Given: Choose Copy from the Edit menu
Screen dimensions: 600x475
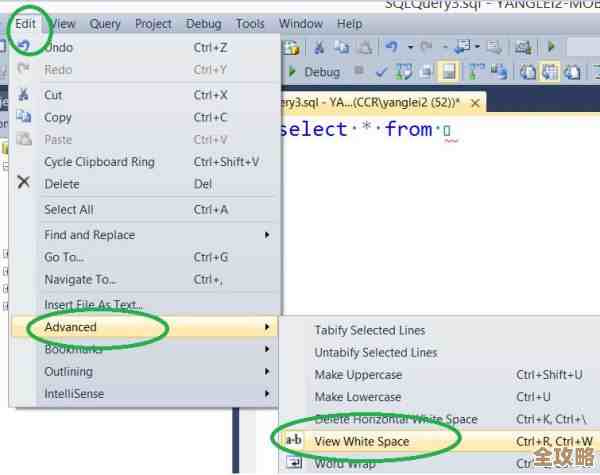Looking at the screenshot, I should coord(145,117).
